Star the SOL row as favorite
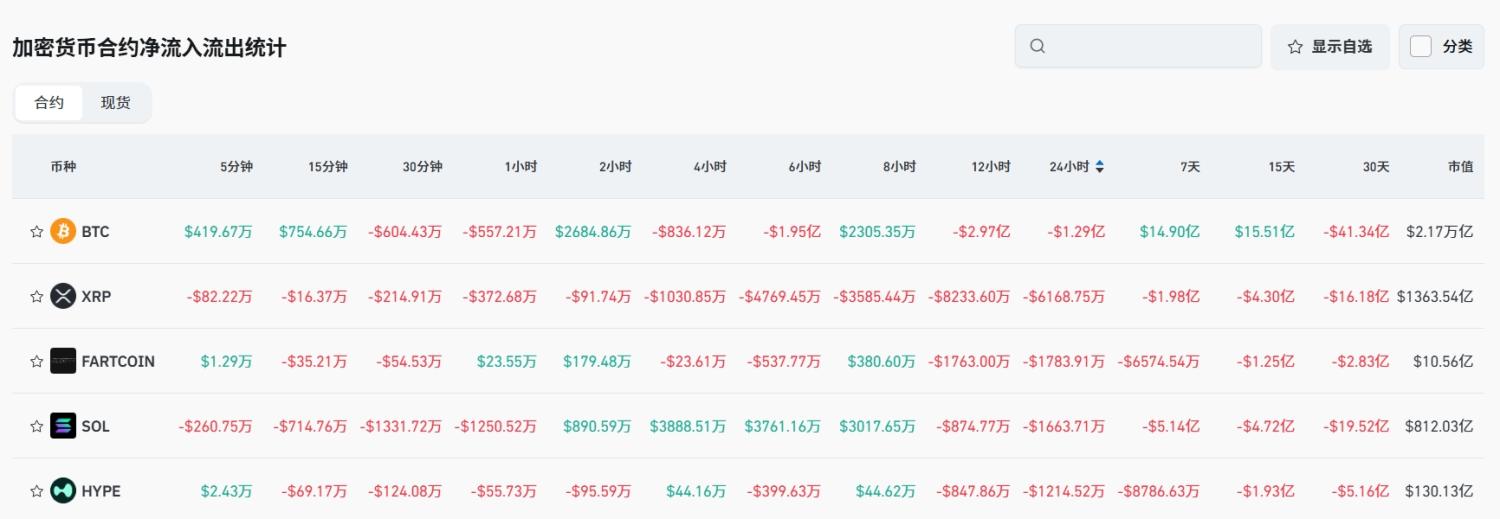The image size is (1500, 519). [x=37, y=426]
